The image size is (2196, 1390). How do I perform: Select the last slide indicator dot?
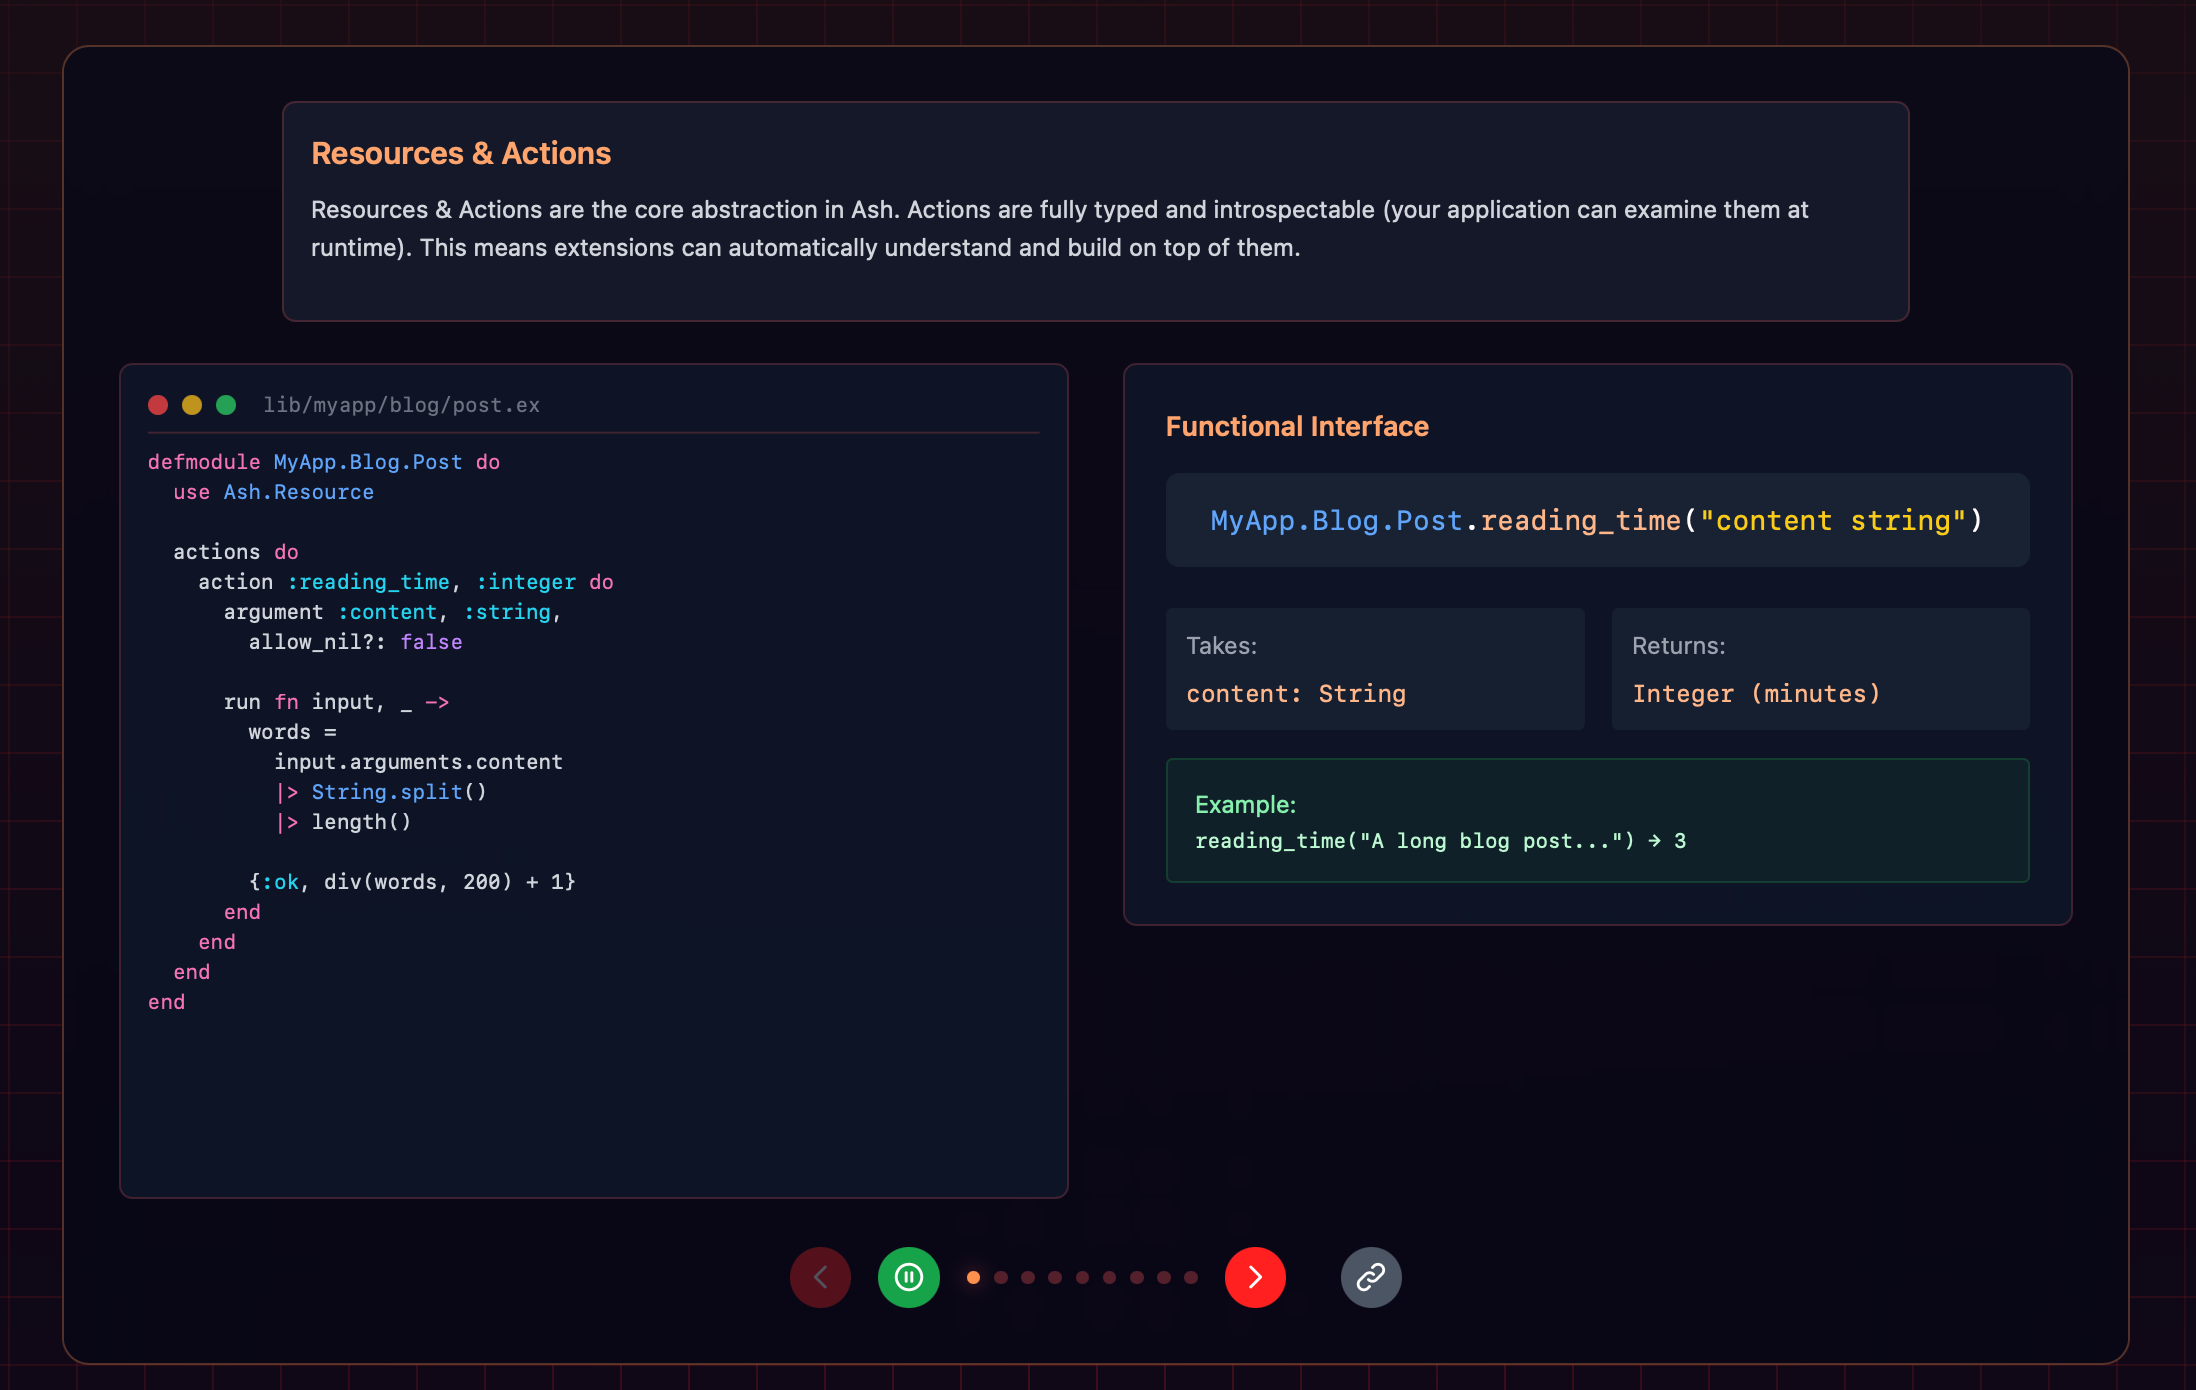click(x=1191, y=1277)
